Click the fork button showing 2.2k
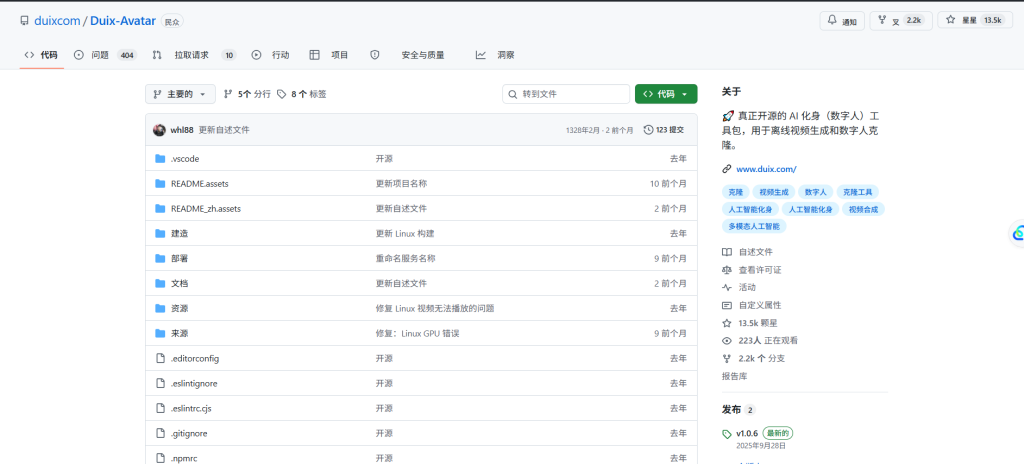Screen dimensions: 1024x464 point(901,21)
